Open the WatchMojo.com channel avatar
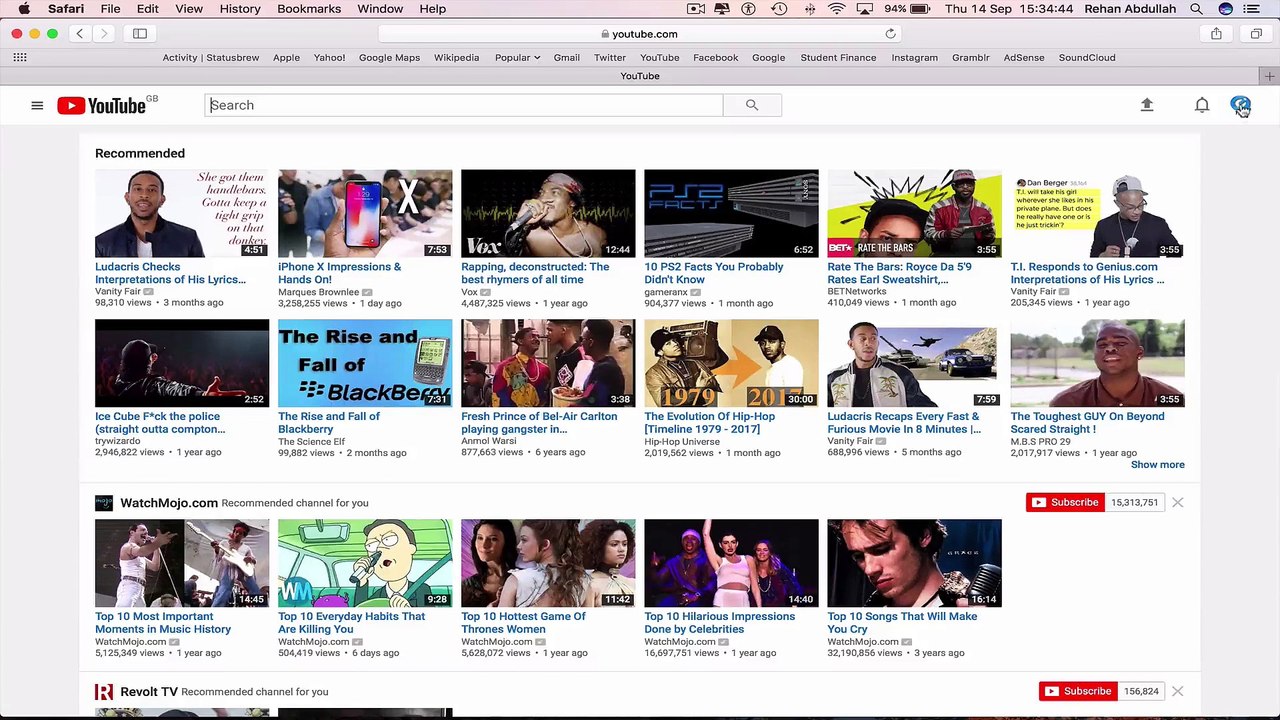Screen dimensions: 1280x720 tap(104, 503)
